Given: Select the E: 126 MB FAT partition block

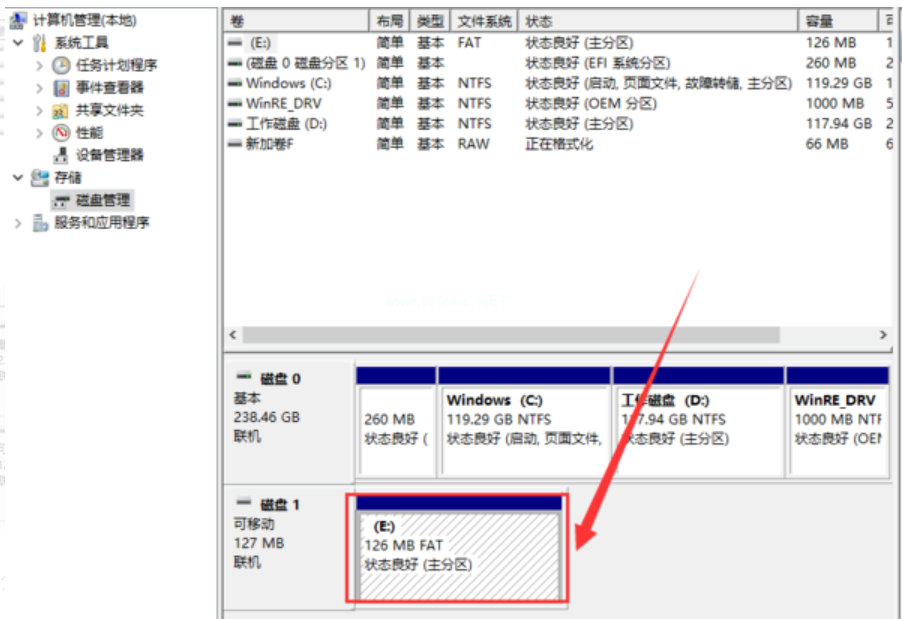Looking at the screenshot, I should [x=458, y=555].
